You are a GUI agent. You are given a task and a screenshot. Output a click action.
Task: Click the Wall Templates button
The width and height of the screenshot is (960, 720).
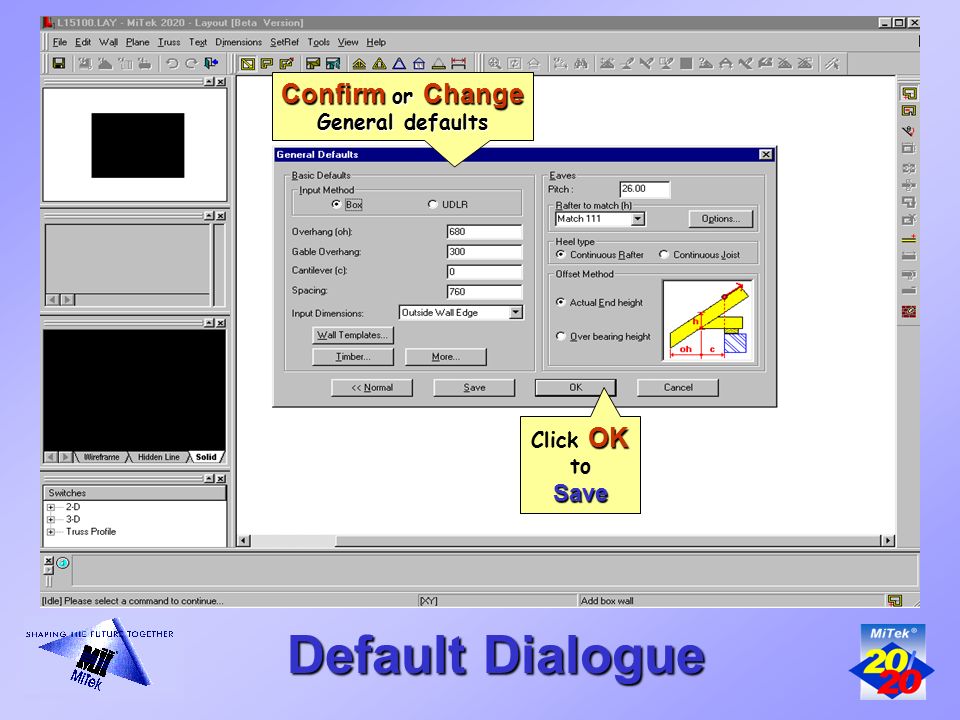point(353,335)
